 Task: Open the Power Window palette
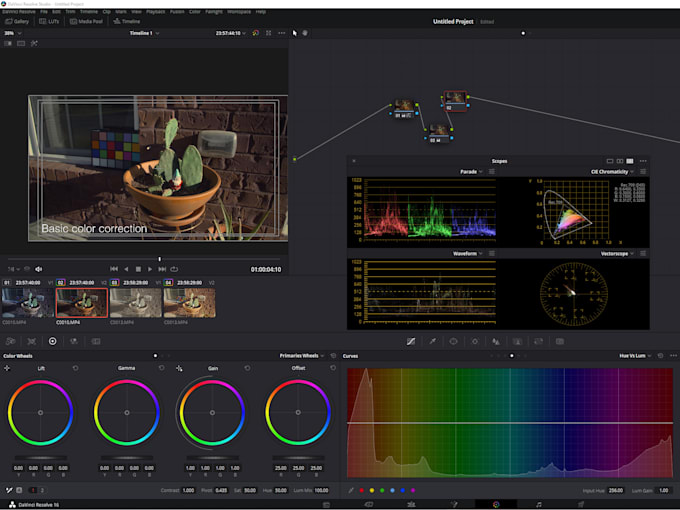point(454,341)
